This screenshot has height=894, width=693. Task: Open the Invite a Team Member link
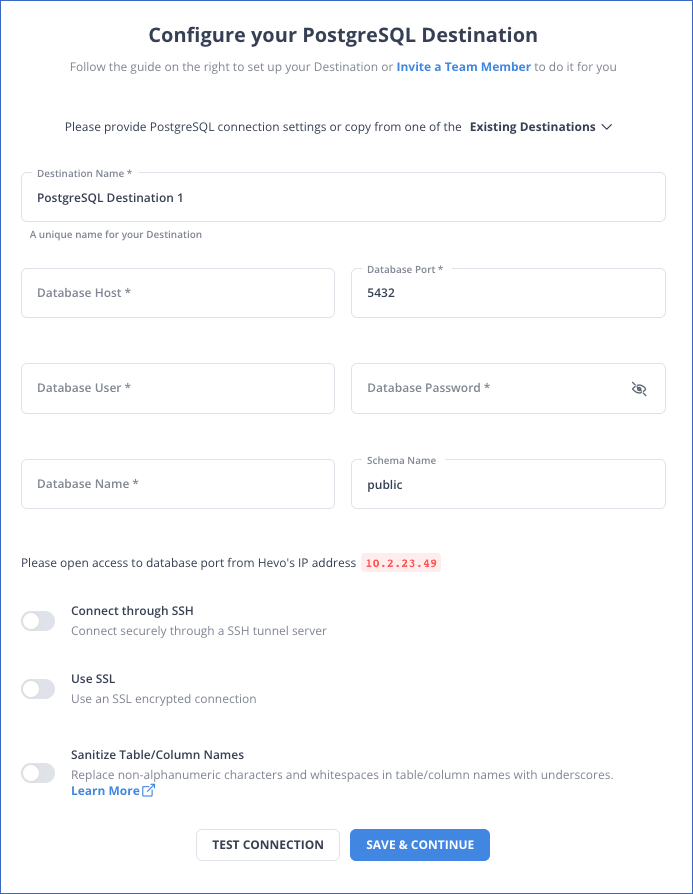[464, 67]
